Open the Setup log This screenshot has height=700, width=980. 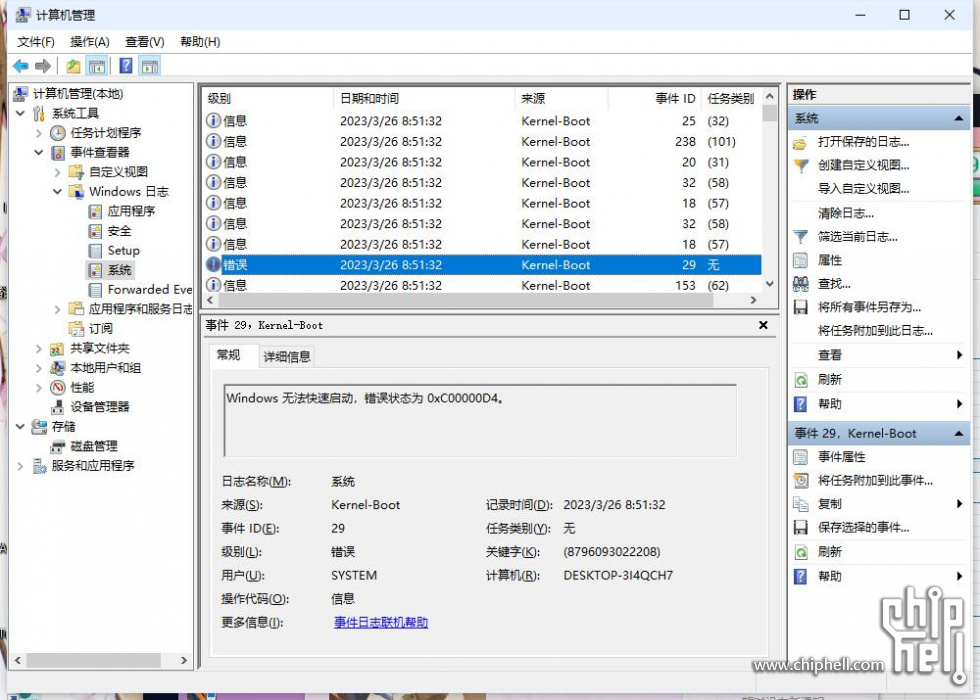[x=123, y=250]
